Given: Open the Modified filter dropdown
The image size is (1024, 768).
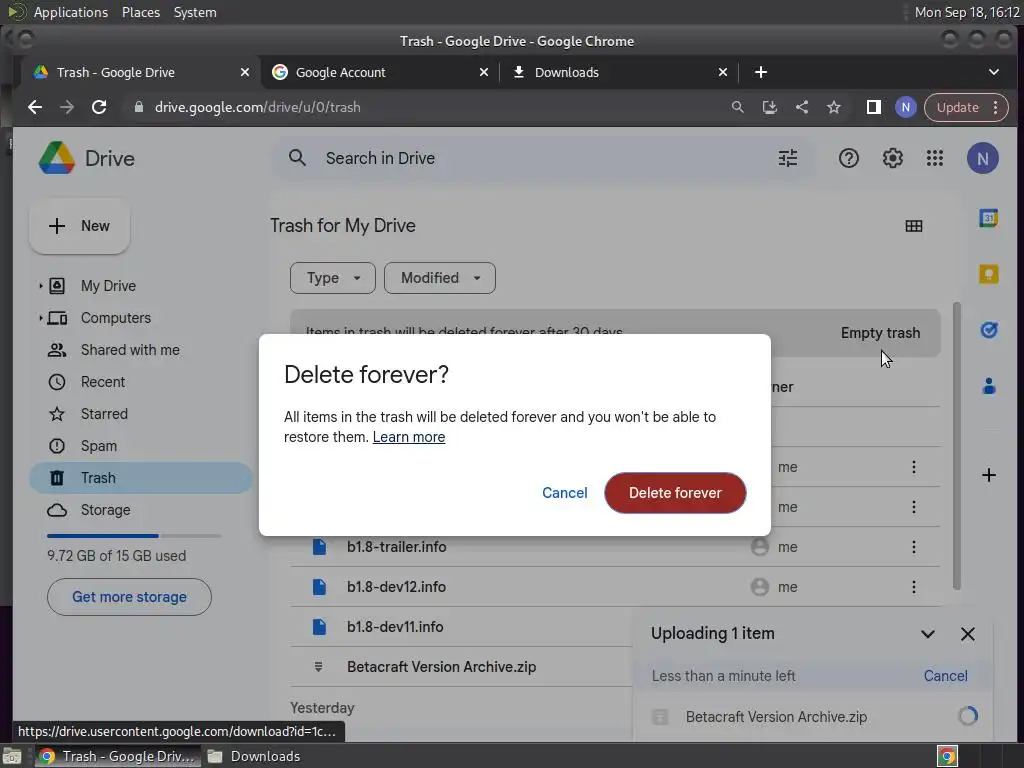Looking at the screenshot, I should point(440,278).
